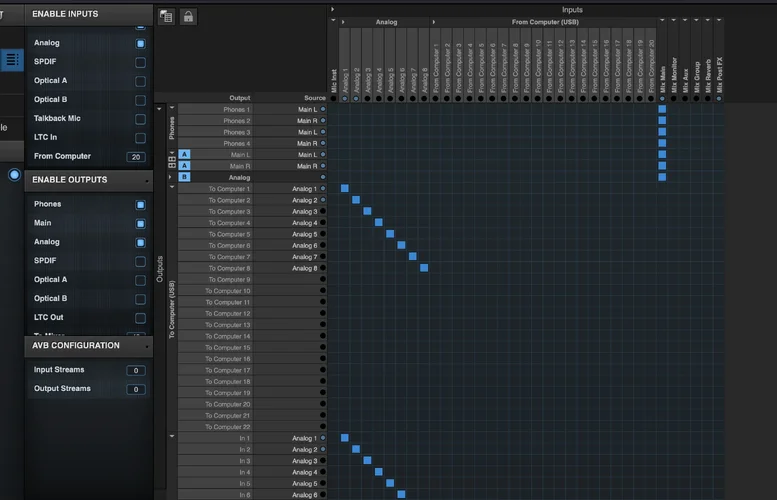The width and height of the screenshot is (777, 500).
Task: Expand the Mix Reverb column arrow
Action: 708,20
